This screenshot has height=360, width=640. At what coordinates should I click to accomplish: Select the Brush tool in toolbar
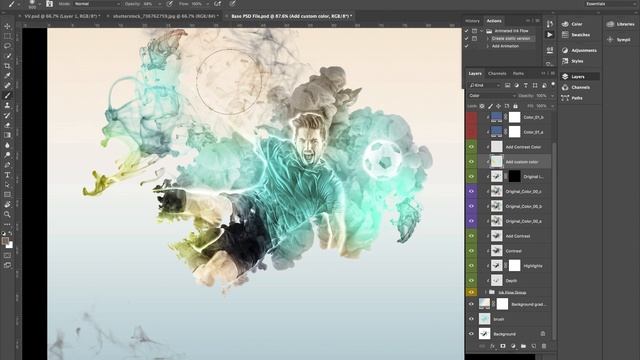(x=7, y=96)
